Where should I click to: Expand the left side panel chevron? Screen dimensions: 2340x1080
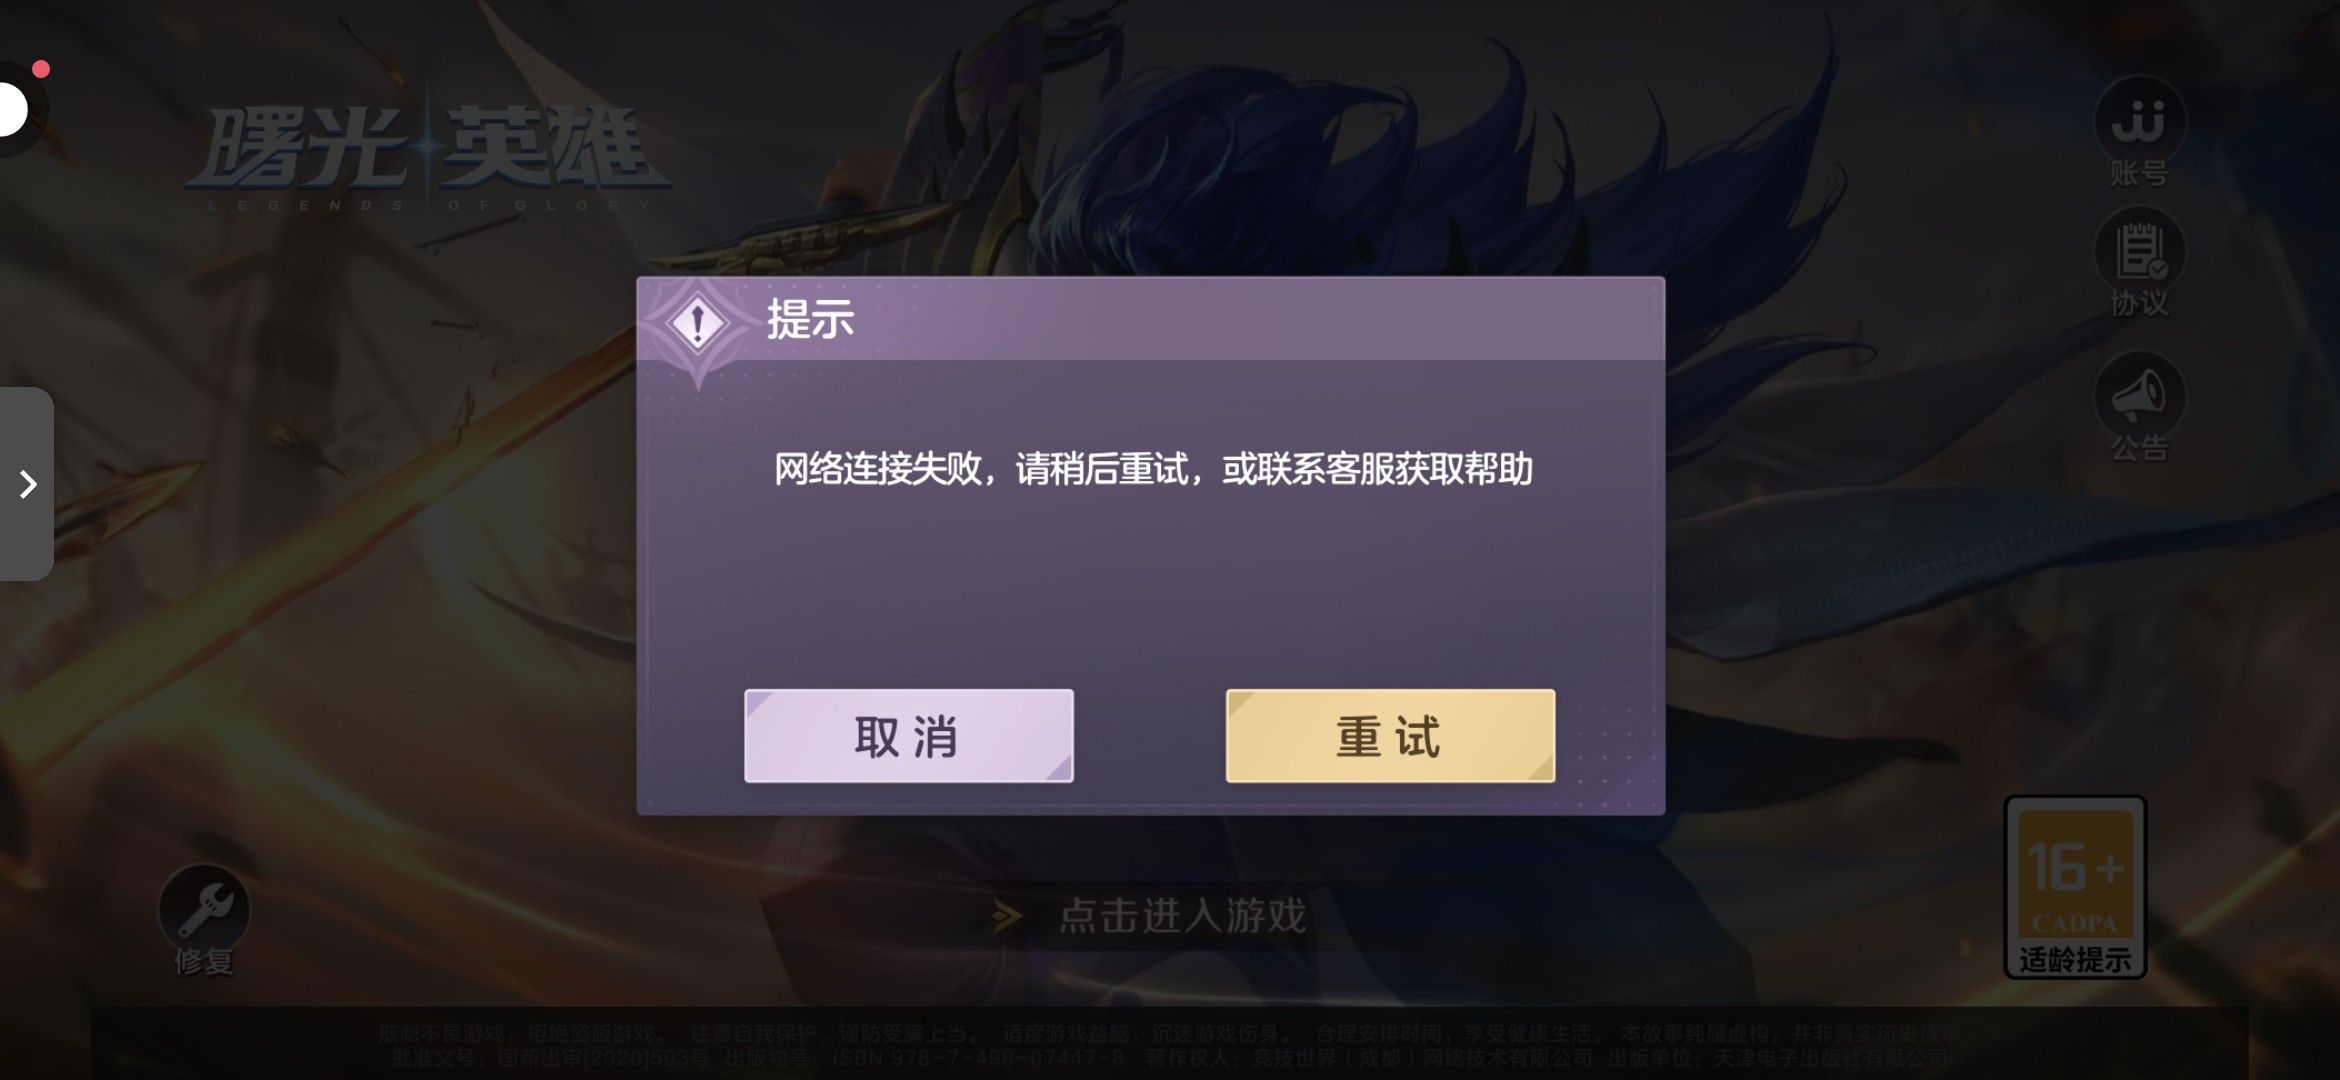coord(27,484)
